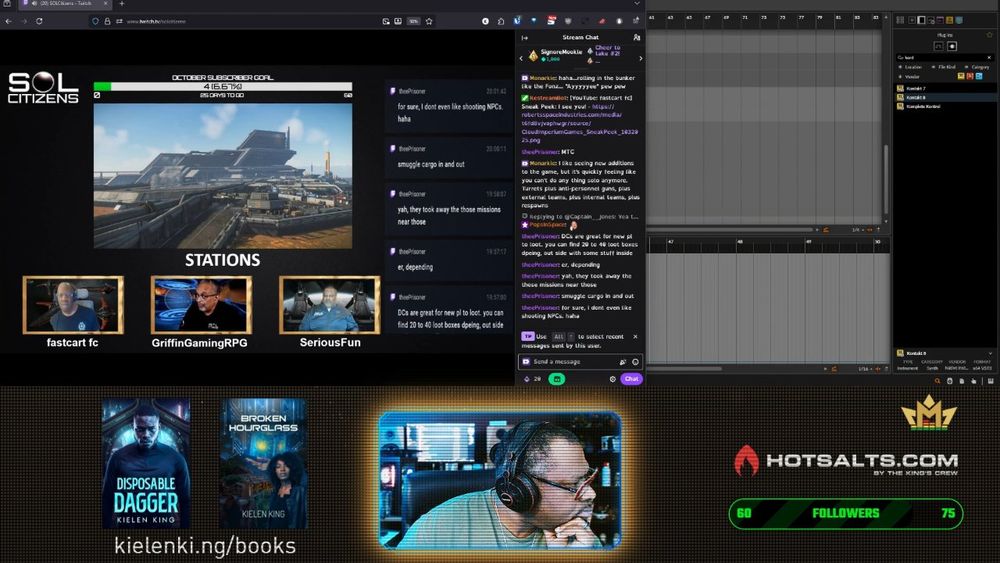
Task: Toggle the instrument plug-in type button
Action: pos(939,46)
